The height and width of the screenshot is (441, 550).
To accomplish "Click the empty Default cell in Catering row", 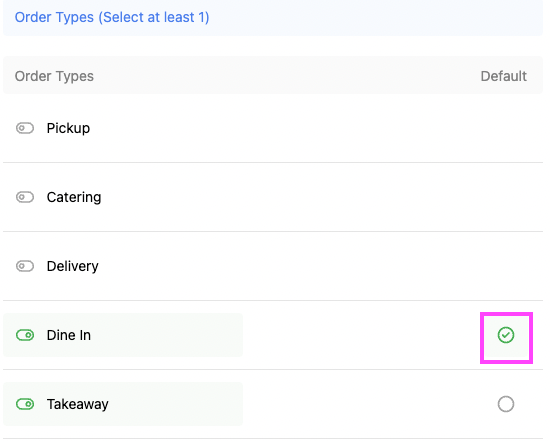I will 506,197.
